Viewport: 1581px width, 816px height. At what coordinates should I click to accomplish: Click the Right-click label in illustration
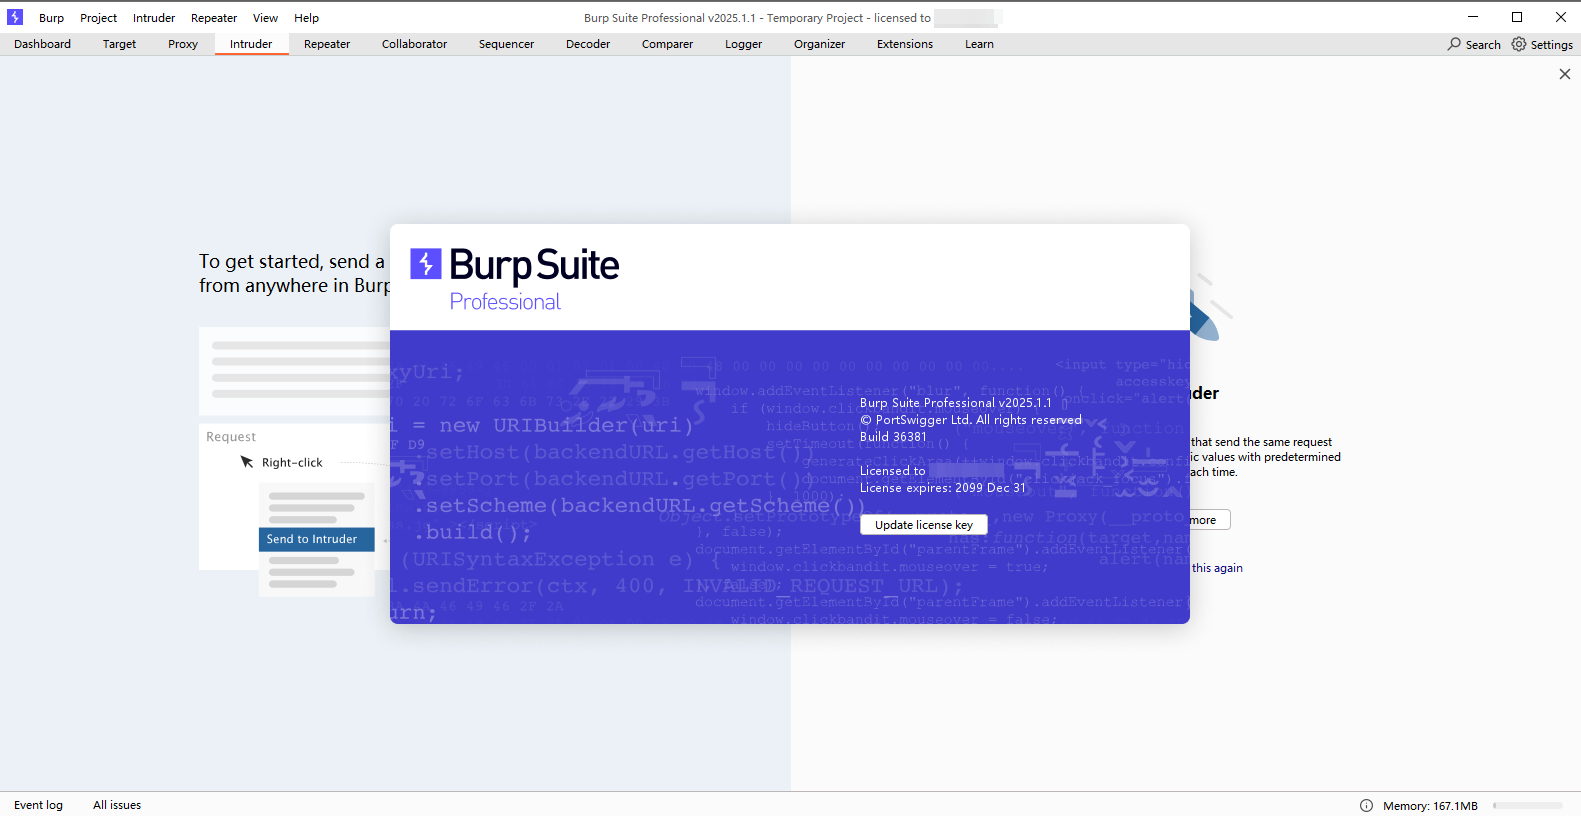(292, 463)
